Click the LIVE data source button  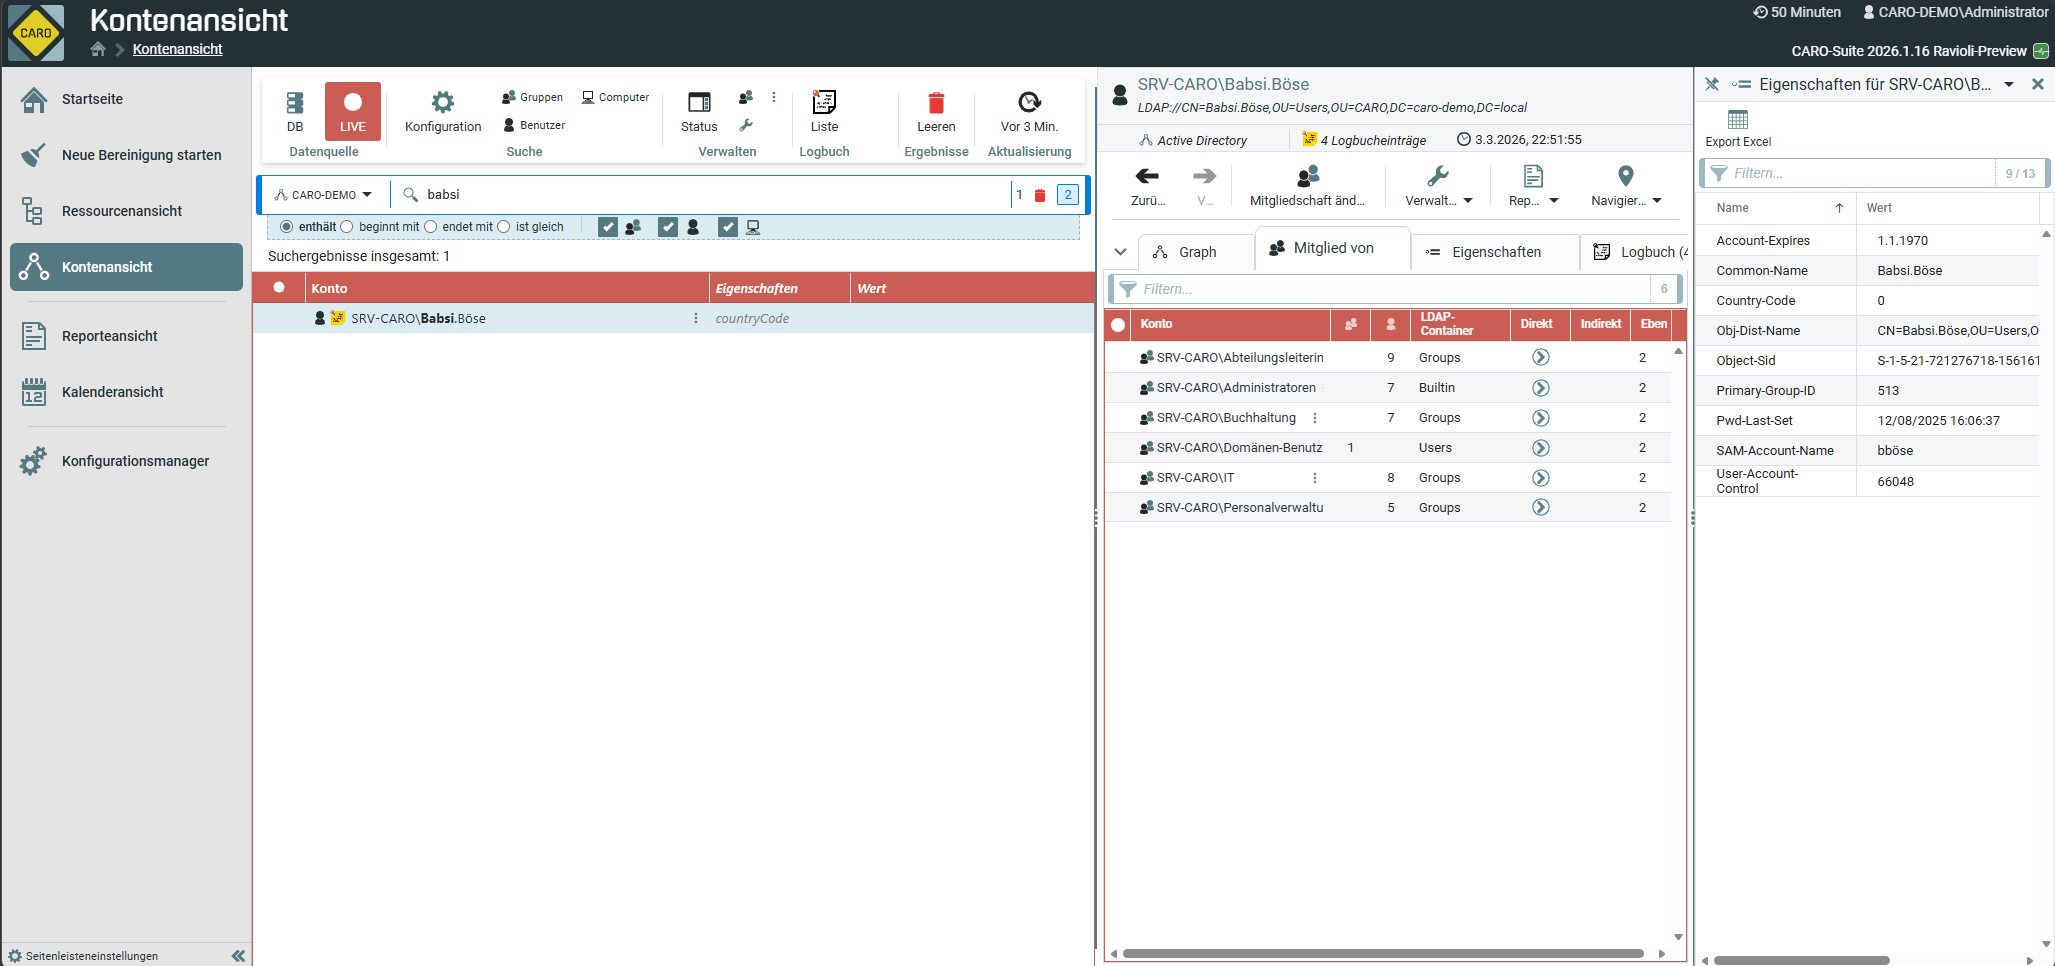pos(352,110)
